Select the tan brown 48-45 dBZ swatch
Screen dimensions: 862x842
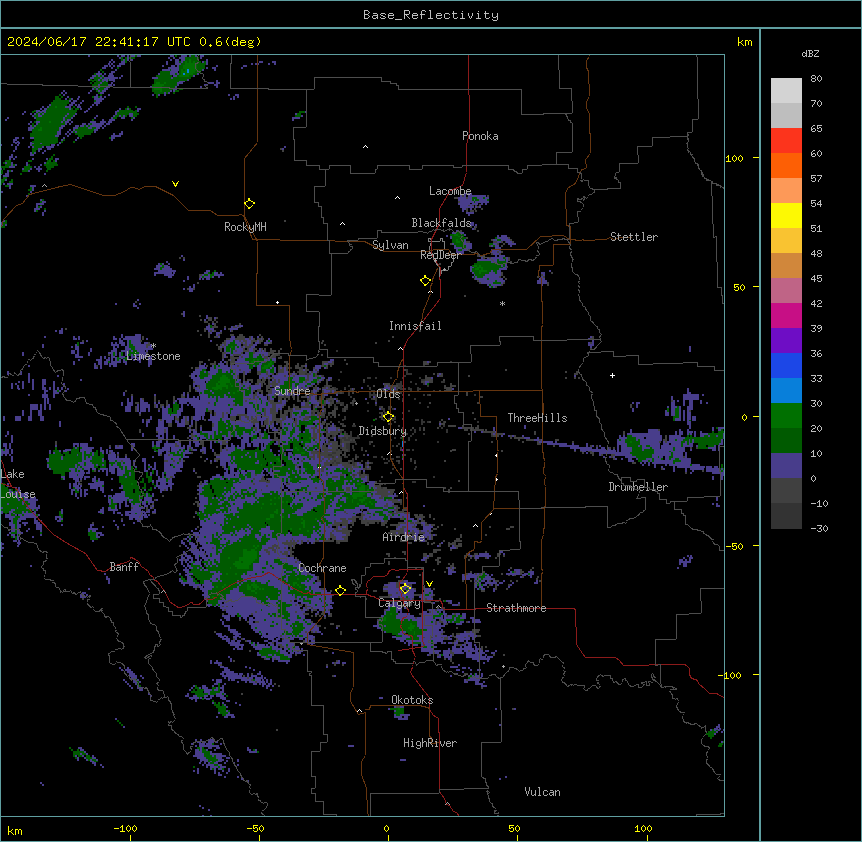[x=786, y=265]
